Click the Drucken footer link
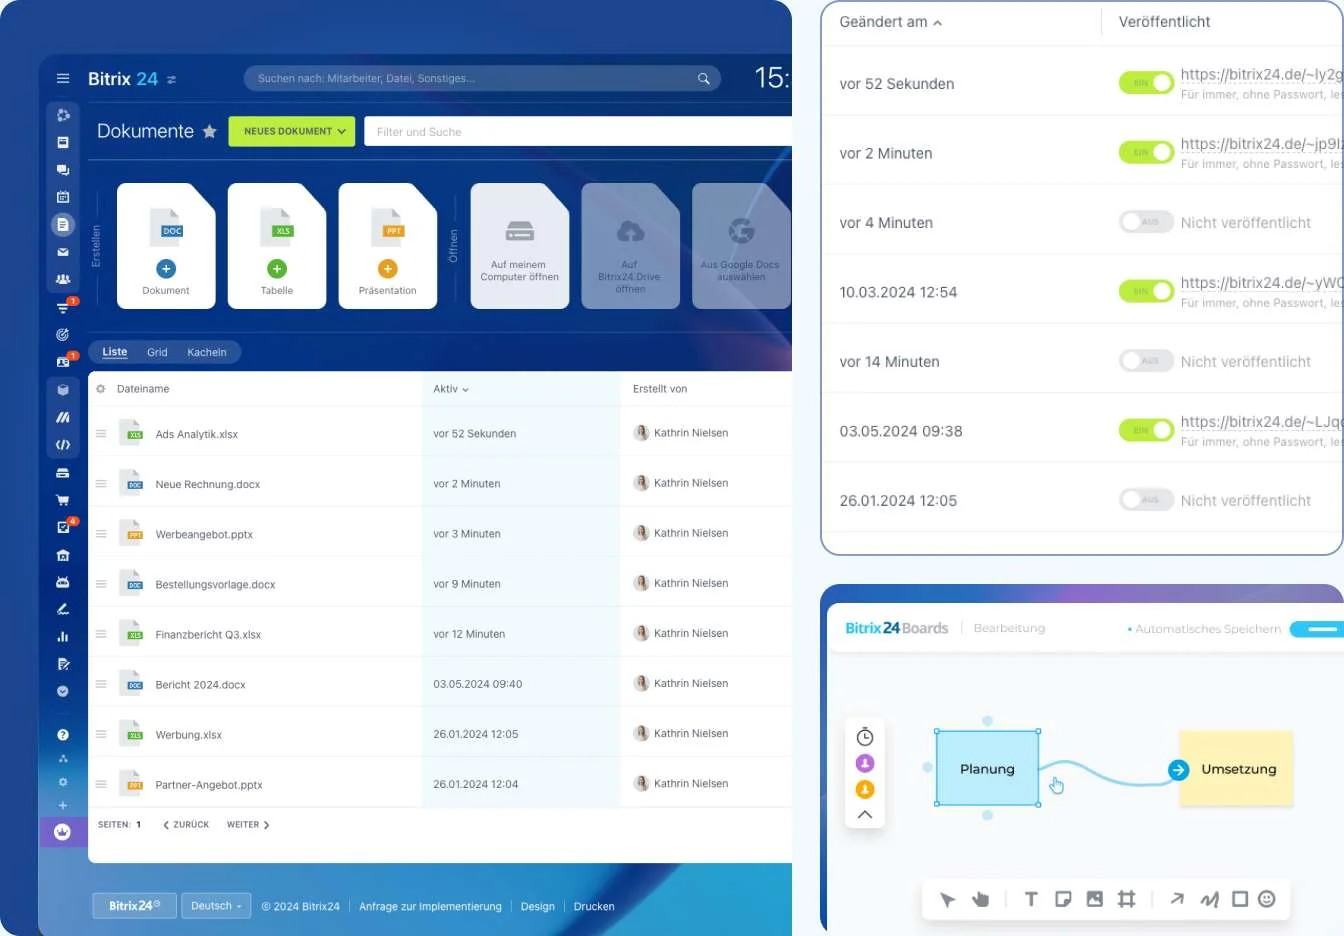Image resolution: width=1344 pixels, height=936 pixels. 594,906
